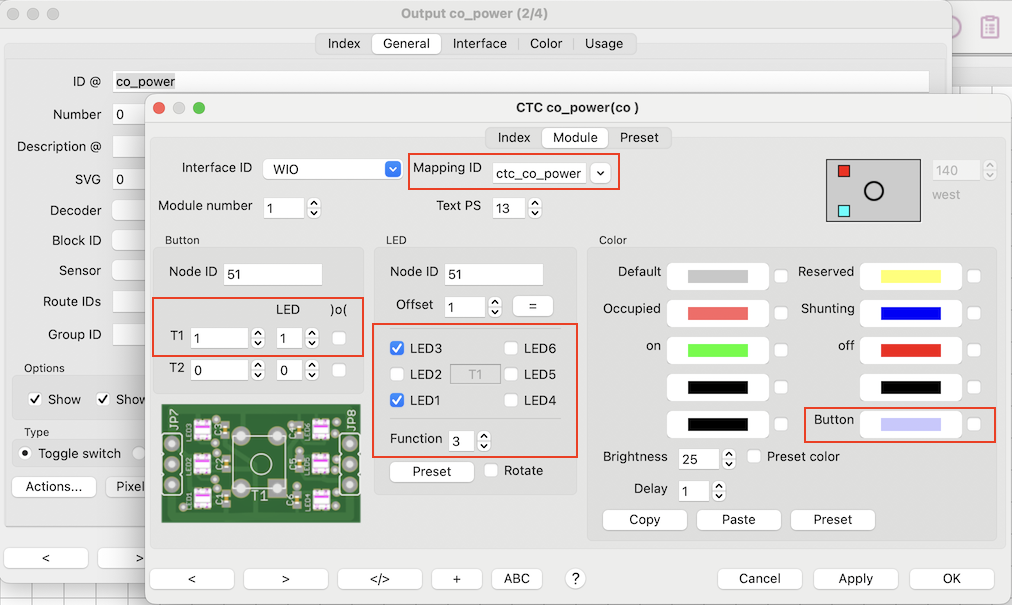Click the cyan square in orientation preview
The height and width of the screenshot is (605, 1012).
click(843, 211)
